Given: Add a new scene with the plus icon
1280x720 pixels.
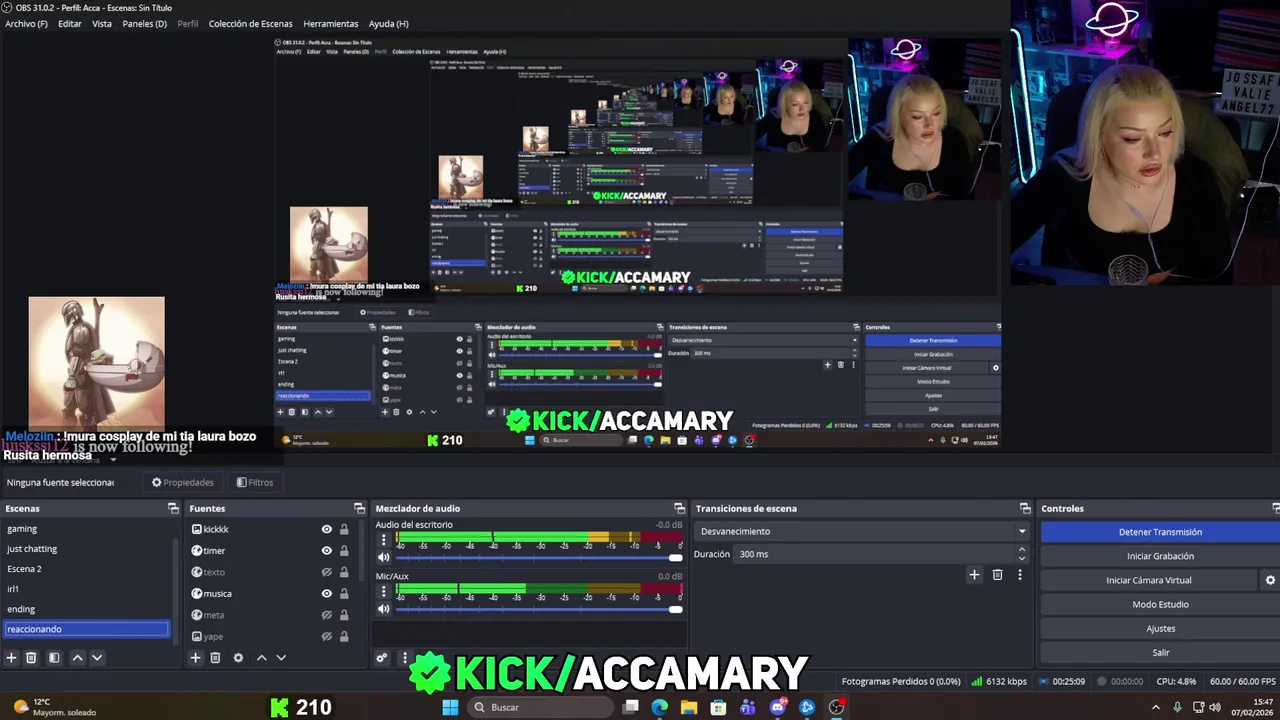Looking at the screenshot, I should [12, 657].
